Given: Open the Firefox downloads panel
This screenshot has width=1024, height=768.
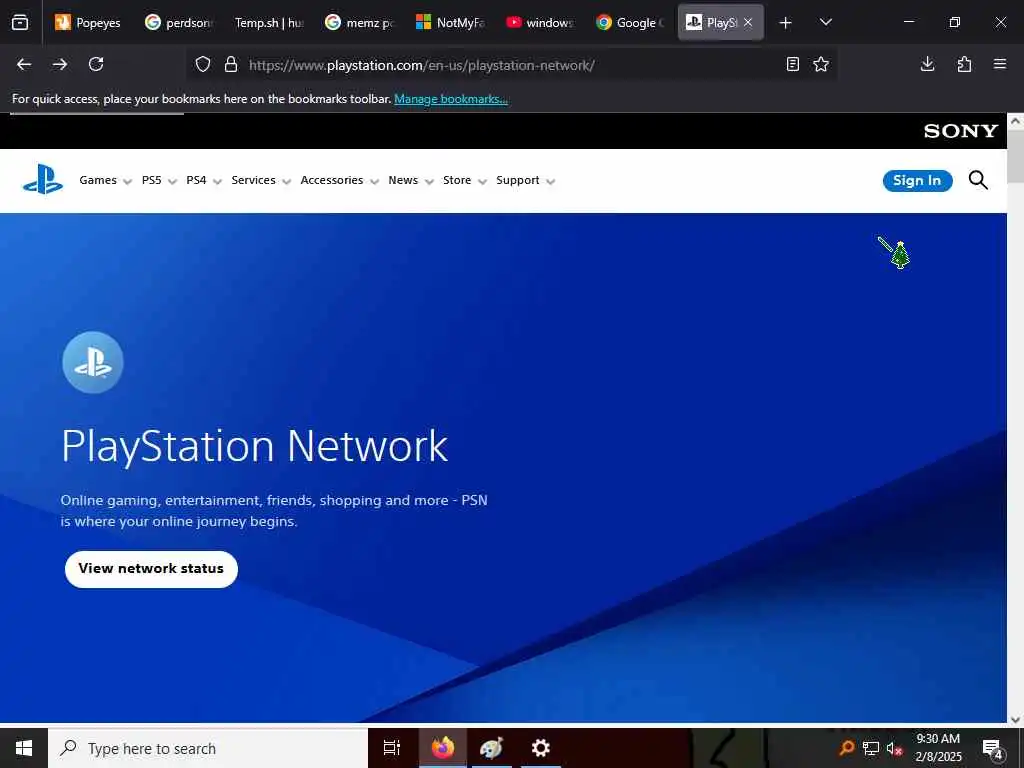Looking at the screenshot, I should tap(927, 64).
